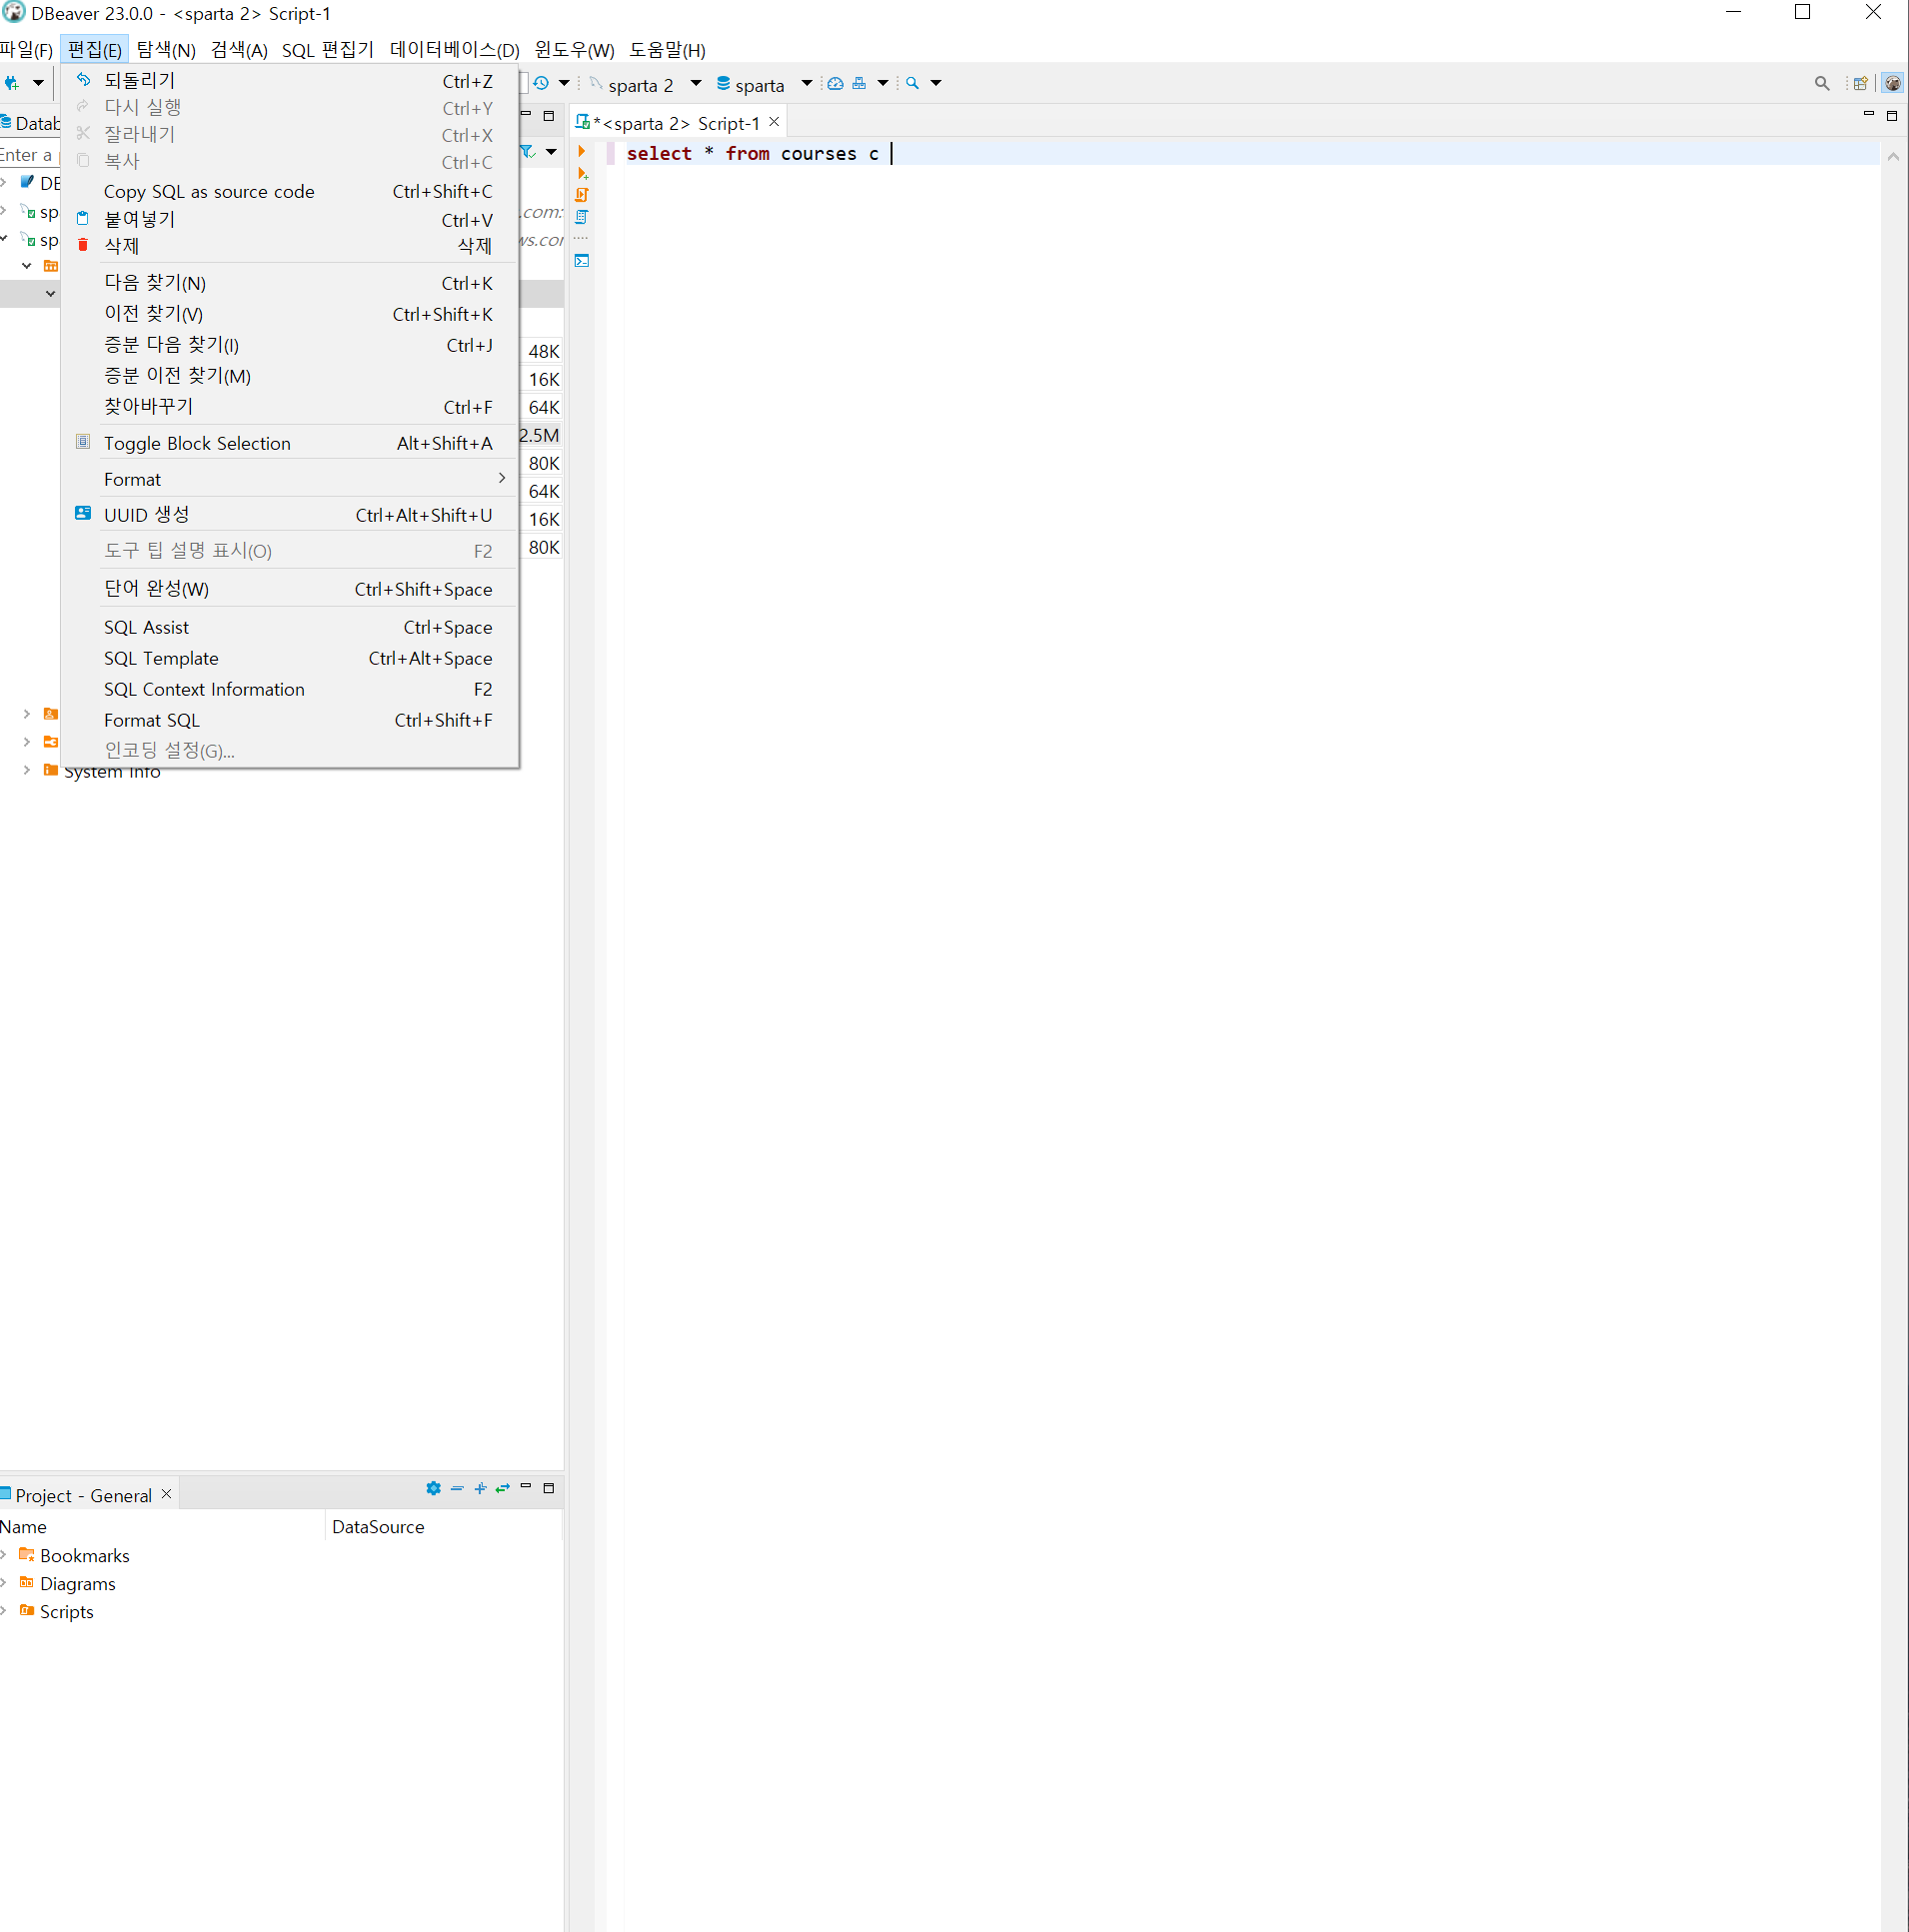Maximize the Project panel
This screenshot has height=1932, width=1909.
pos(549,1488)
